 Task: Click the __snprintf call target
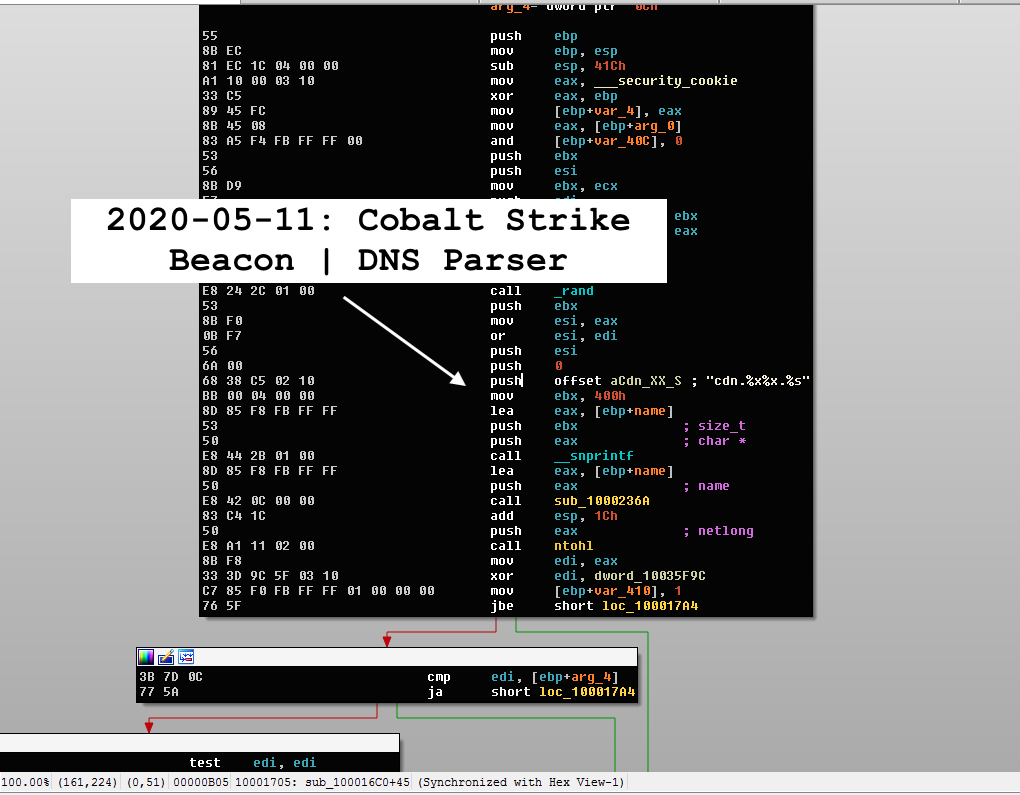pos(593,455)
